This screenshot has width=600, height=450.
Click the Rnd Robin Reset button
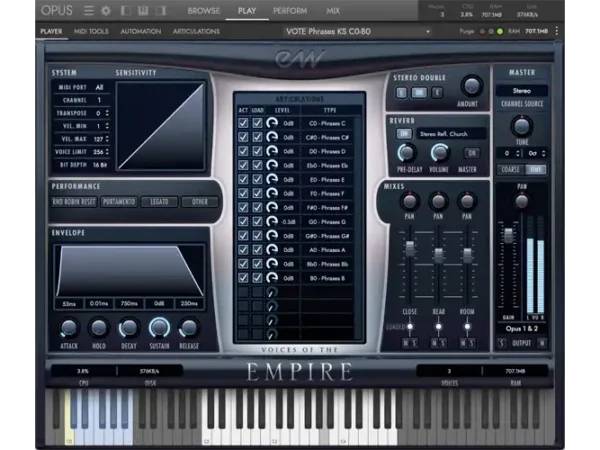[74, 202]
